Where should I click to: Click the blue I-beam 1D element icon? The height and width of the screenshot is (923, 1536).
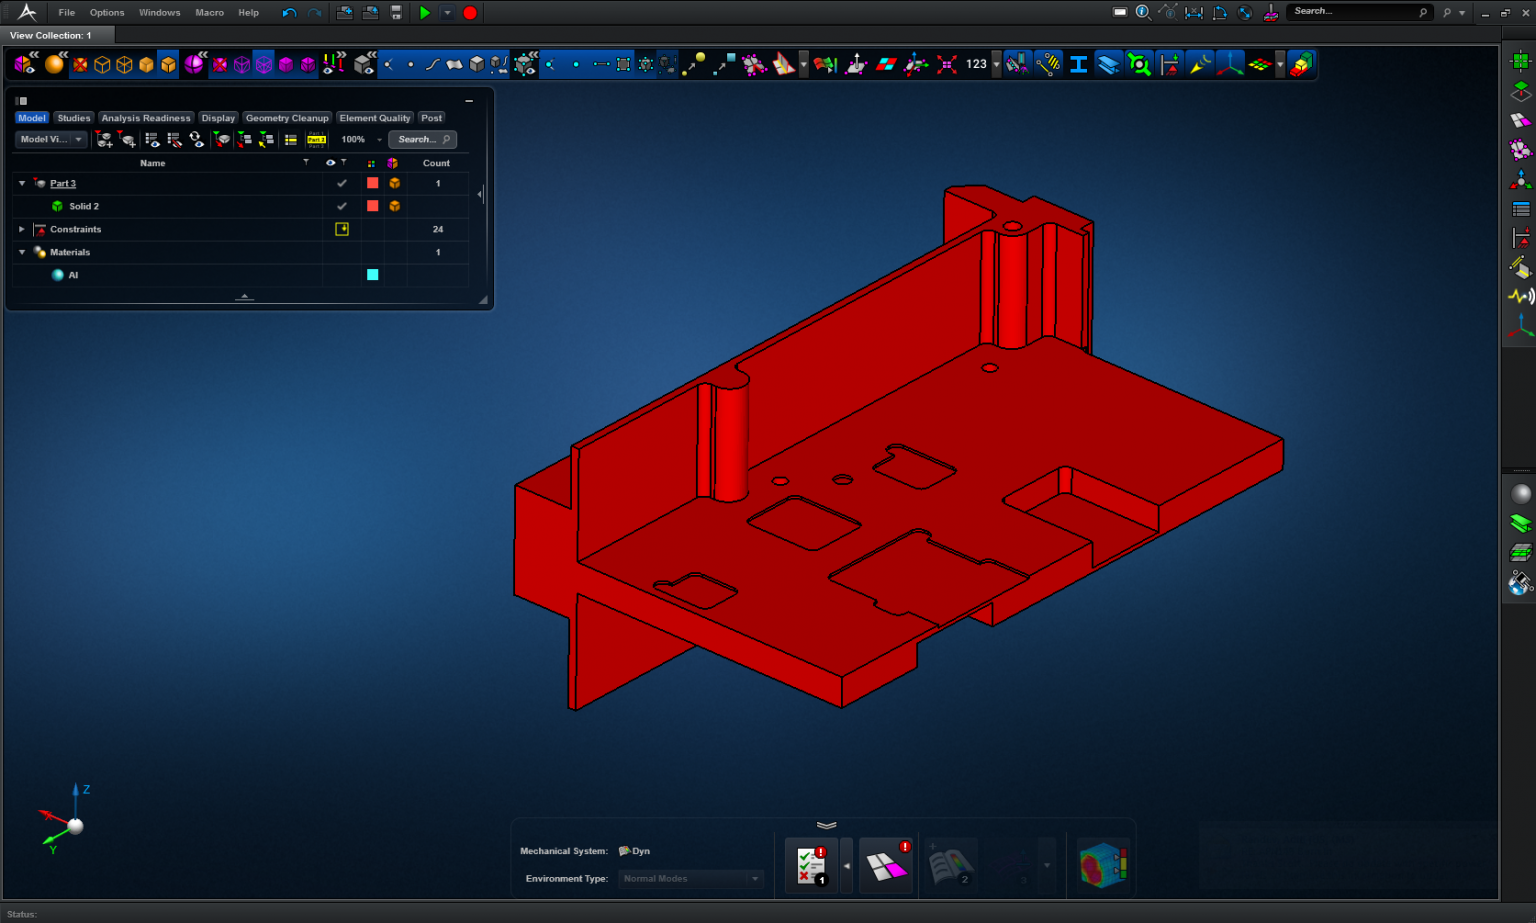[x=1078, y=63]
